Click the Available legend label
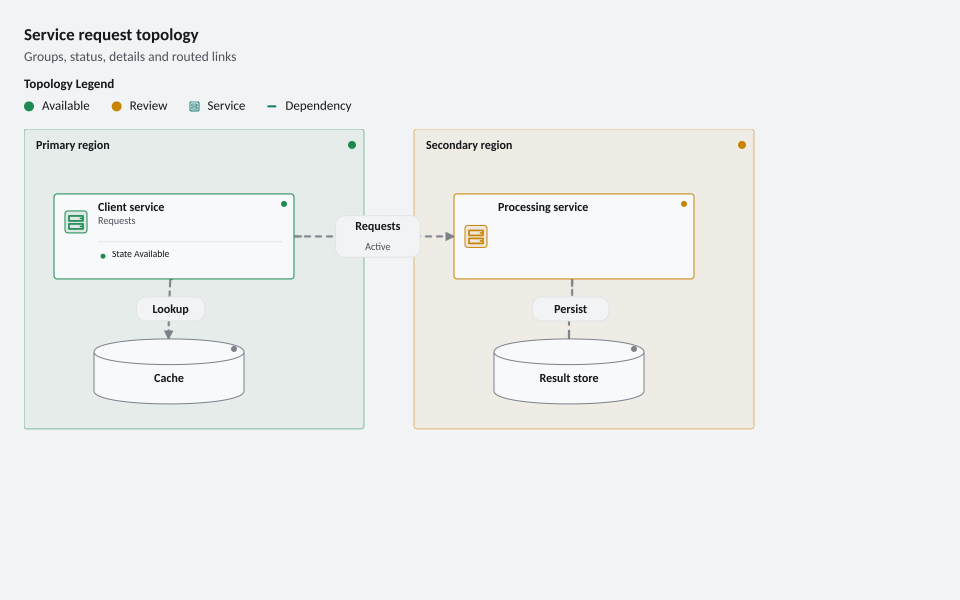The width and height of the screenshot is (960, 600). 66,106
